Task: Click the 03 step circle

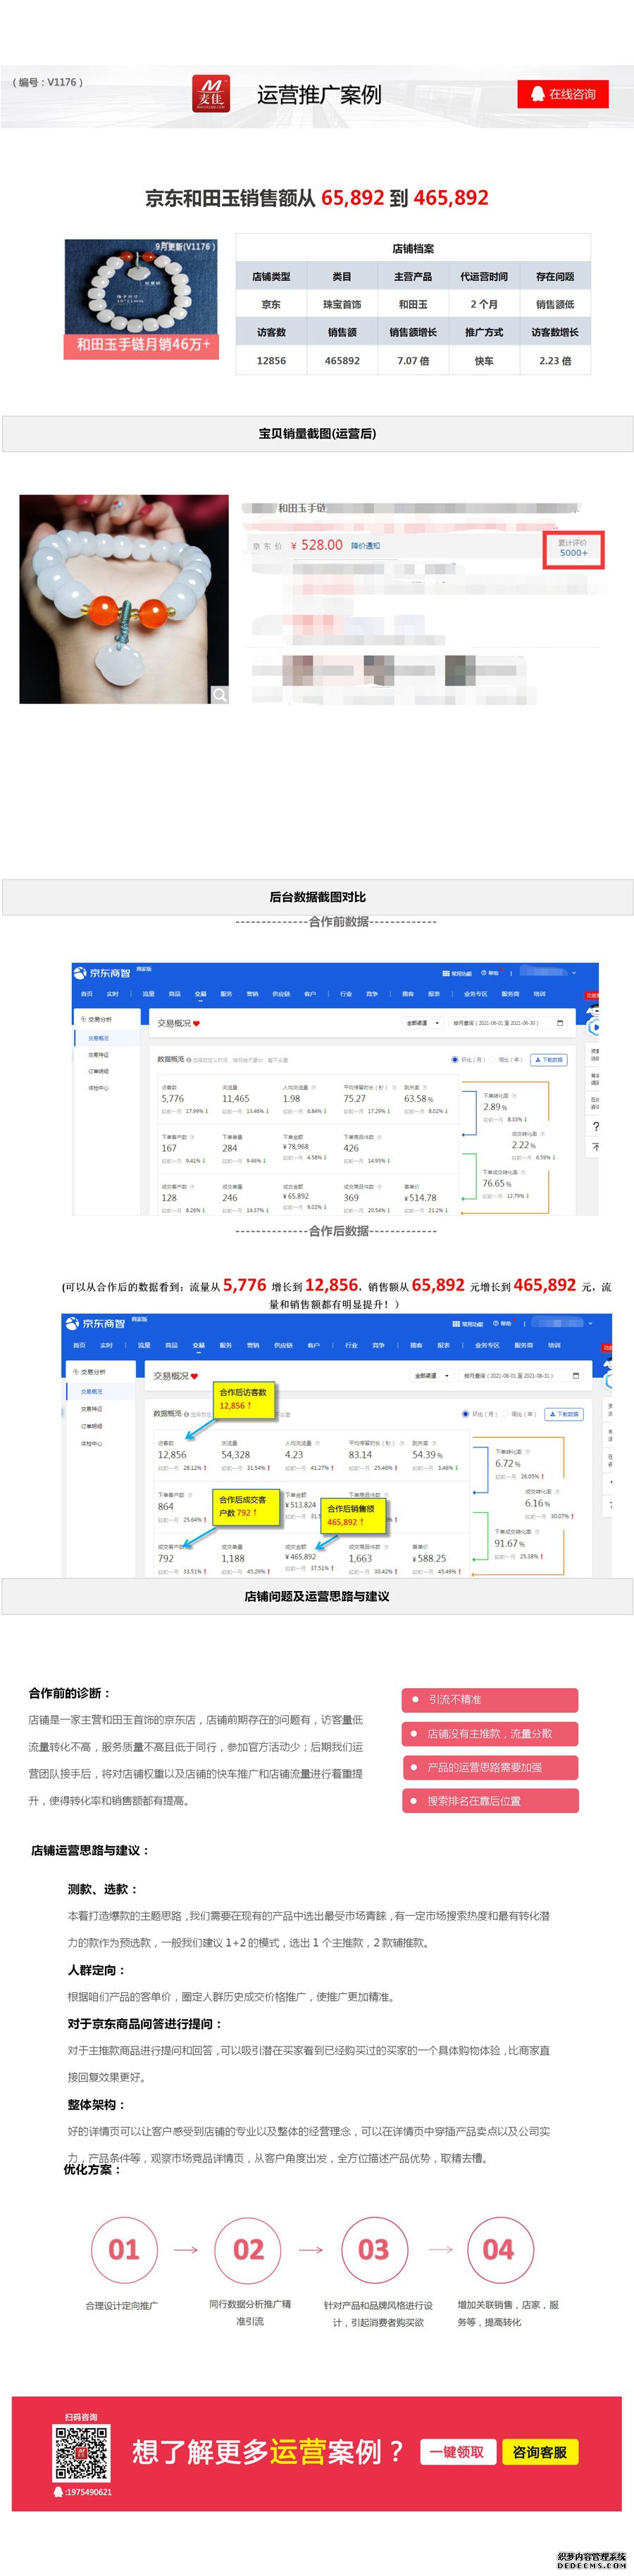Action: tap(374, 2250)
